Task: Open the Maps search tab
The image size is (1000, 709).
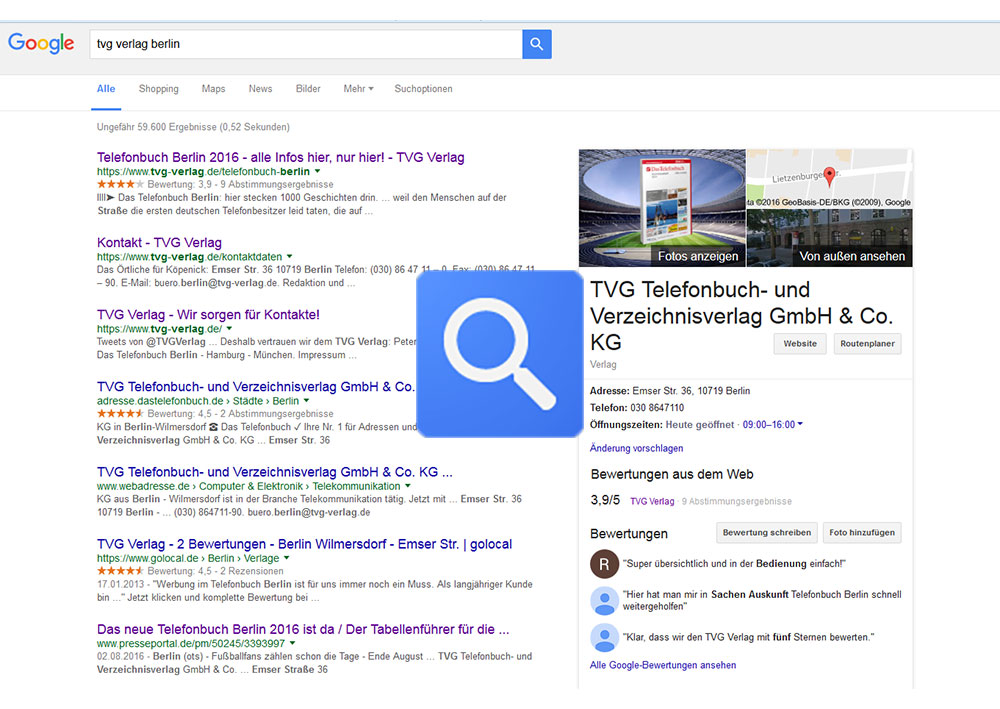Action: 213,89
